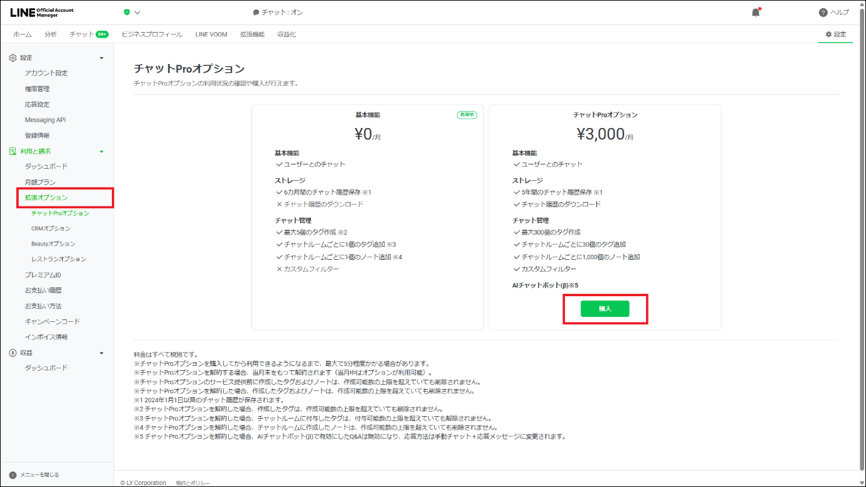Click the ¥0/月 basic plan price
The image size is (866, 487).
click(367, 134)
